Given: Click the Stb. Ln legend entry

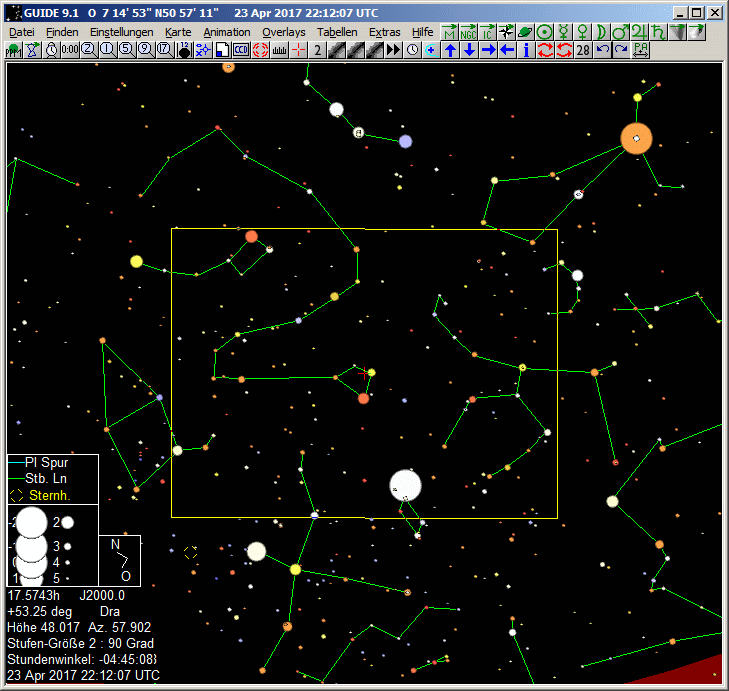Looking at the screenshot, I should (44, 479).
